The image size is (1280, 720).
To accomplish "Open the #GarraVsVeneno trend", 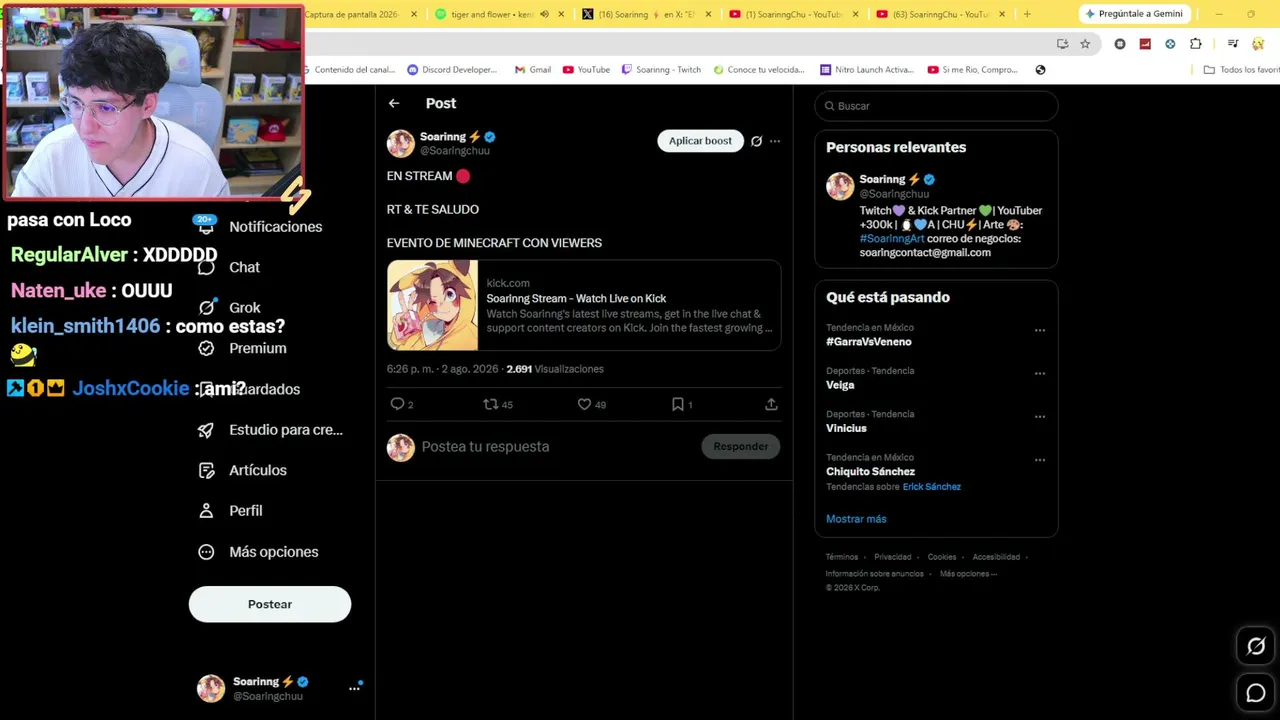I will pyautogui.click(x=869, y=342).
